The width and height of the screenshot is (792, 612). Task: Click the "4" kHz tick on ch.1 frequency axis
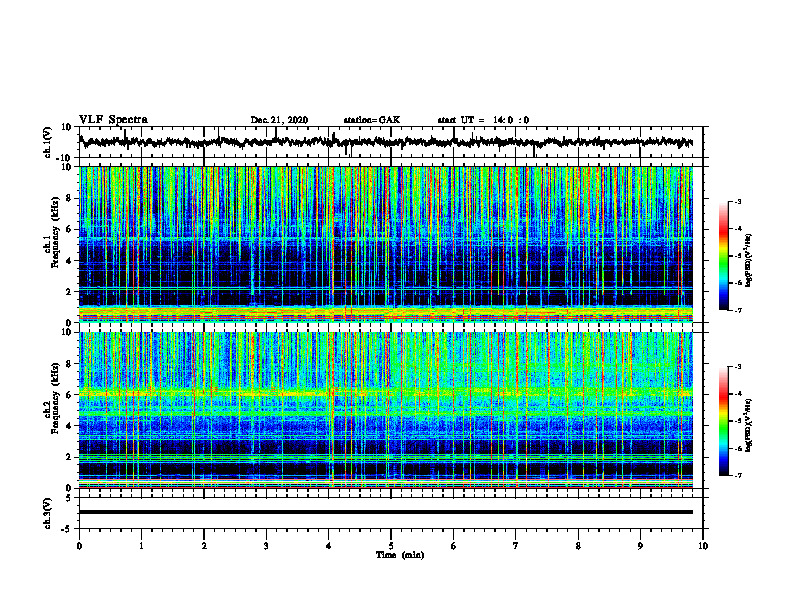[x=69, y=261]
